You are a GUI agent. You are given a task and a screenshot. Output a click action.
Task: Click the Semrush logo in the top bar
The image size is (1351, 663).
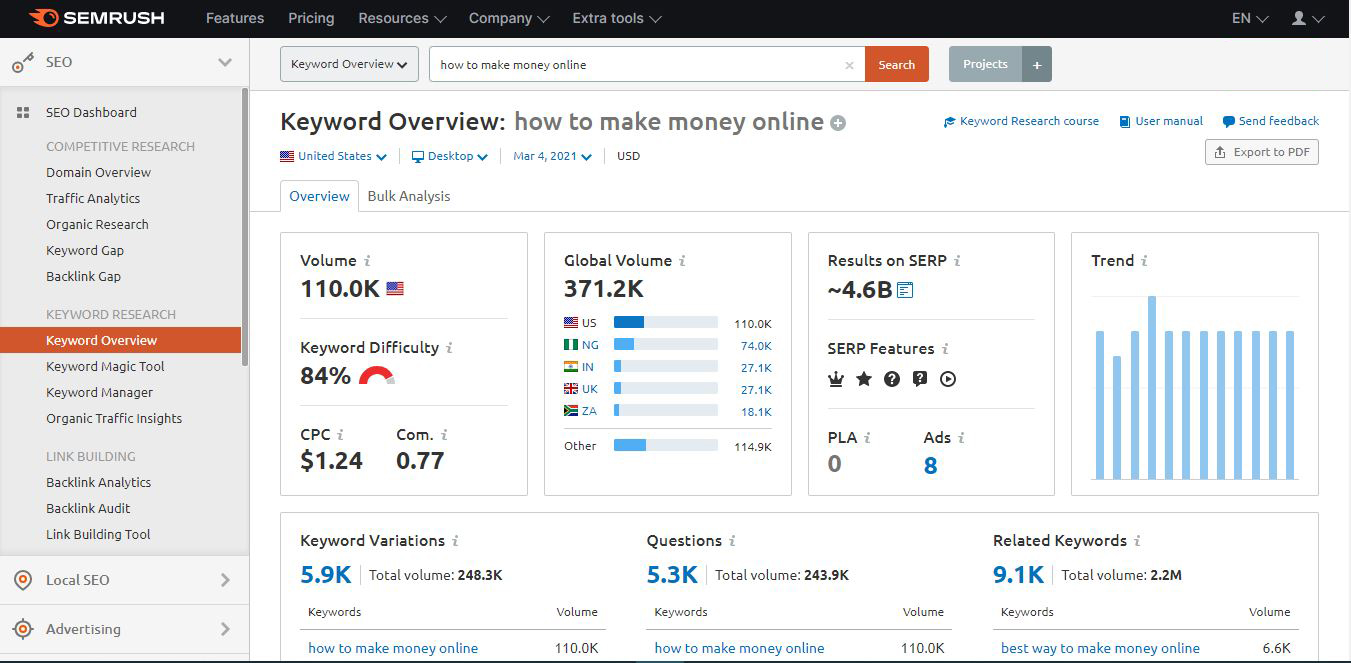click(95, 17)
